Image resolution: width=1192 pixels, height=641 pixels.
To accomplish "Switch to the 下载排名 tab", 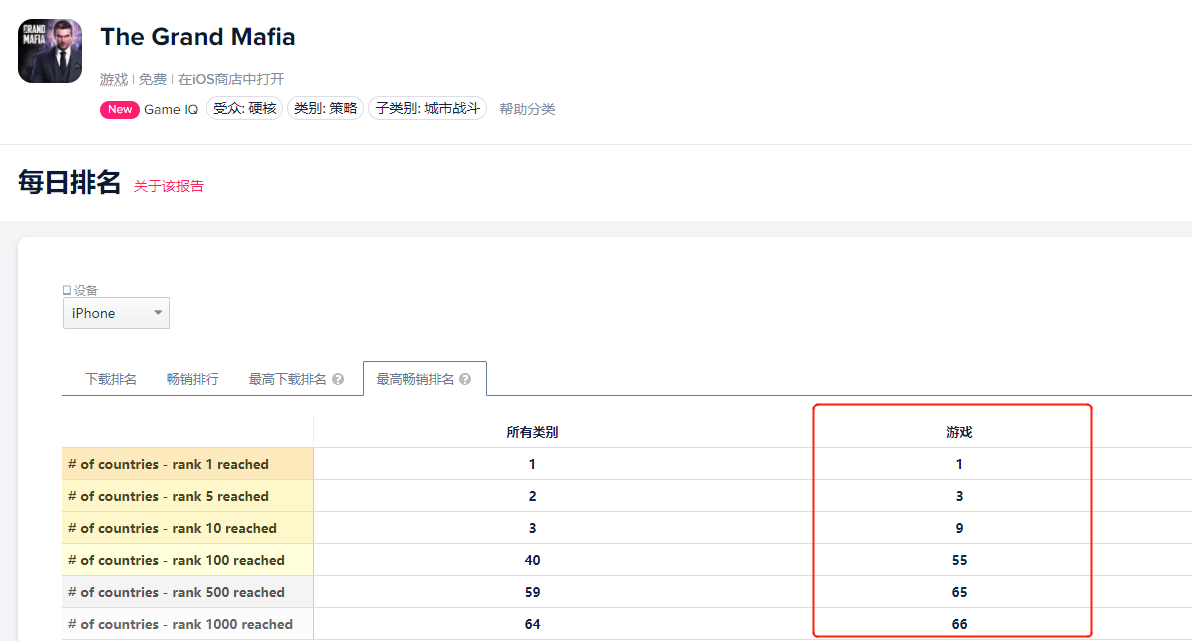I will [x=111, y=379].
